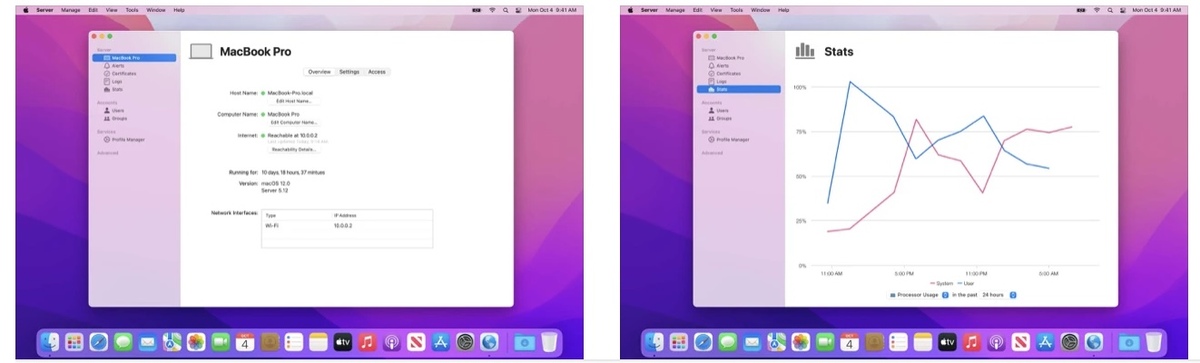Open Podcasts from the right screenshot's Dock
1200x363 pixels.
996,341
